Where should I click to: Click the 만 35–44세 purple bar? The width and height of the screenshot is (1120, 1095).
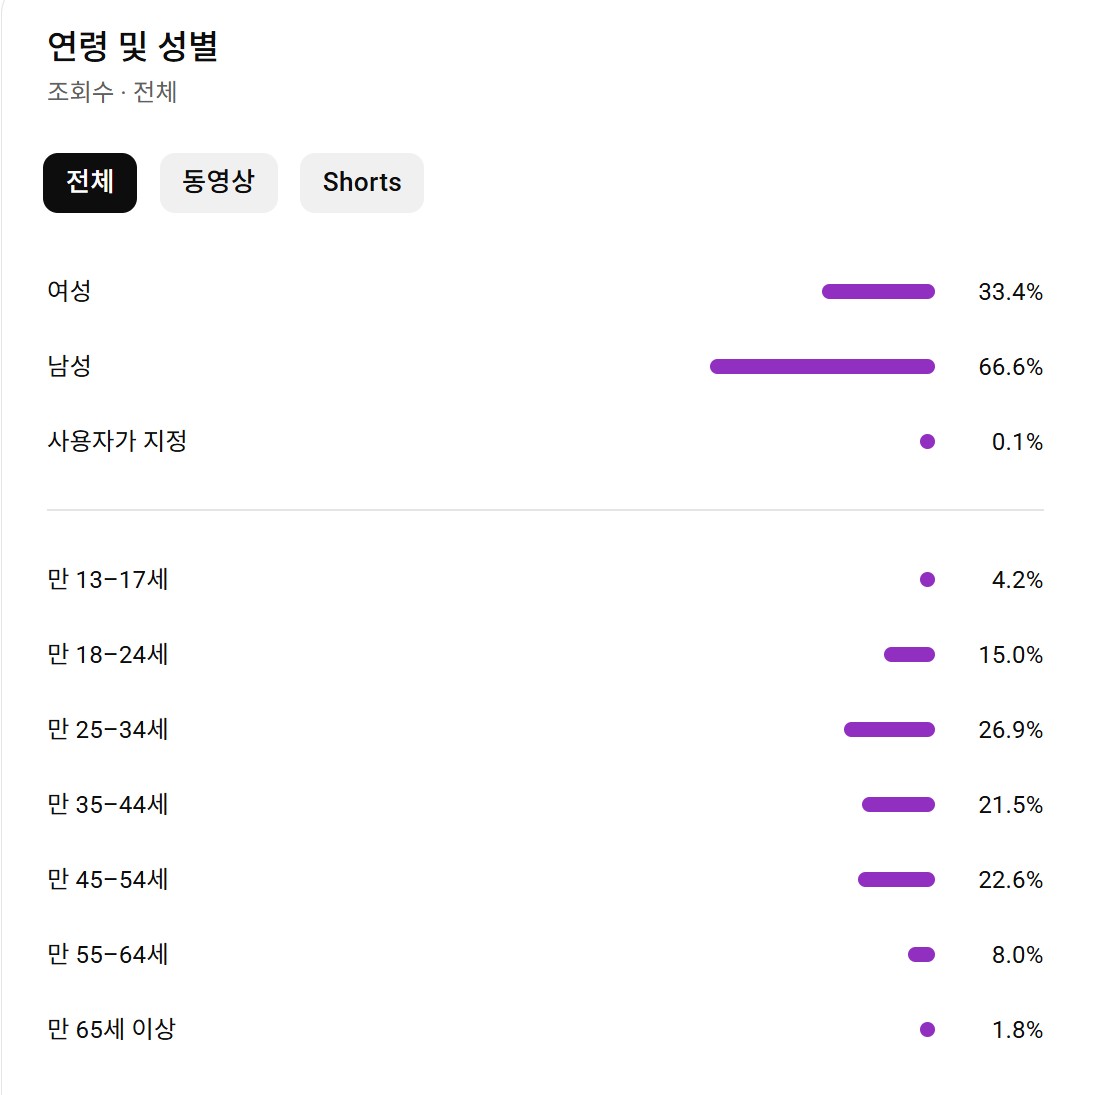click(x=898, y=805)
